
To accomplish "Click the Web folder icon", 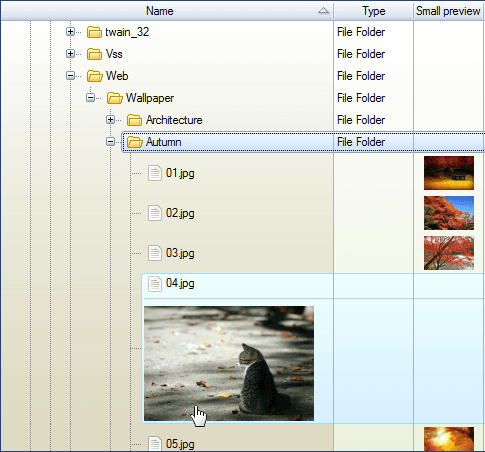I will click(94, 76).
